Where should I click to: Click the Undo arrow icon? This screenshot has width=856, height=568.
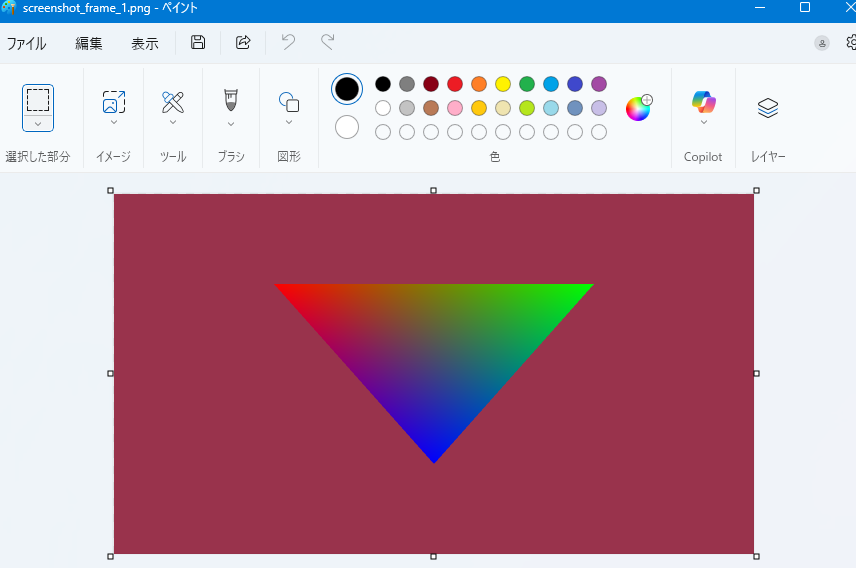click(288, 42)
